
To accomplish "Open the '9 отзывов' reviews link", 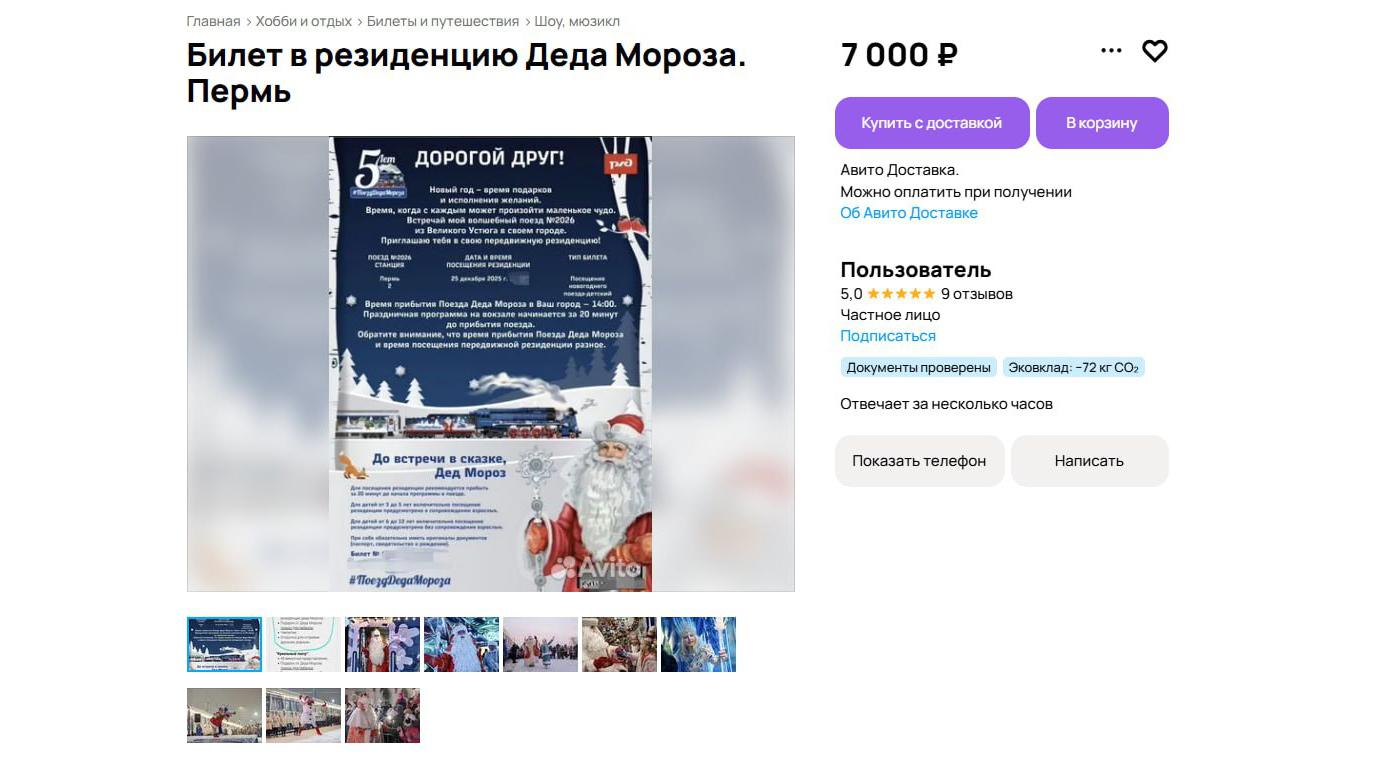I will click(977, 294).
